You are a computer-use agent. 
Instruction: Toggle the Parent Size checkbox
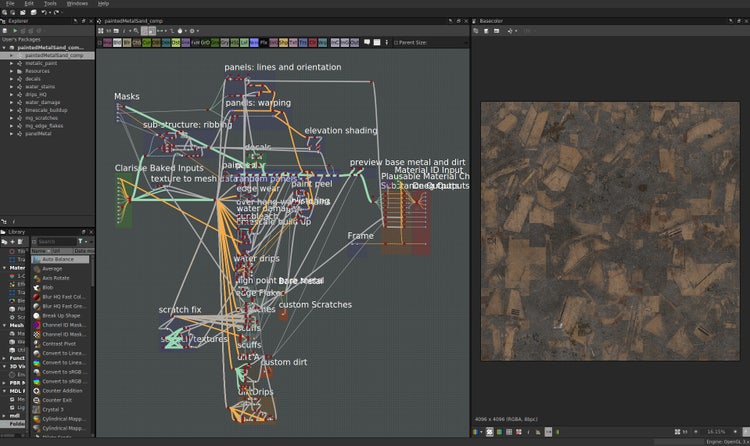click(x=397, y=43)
